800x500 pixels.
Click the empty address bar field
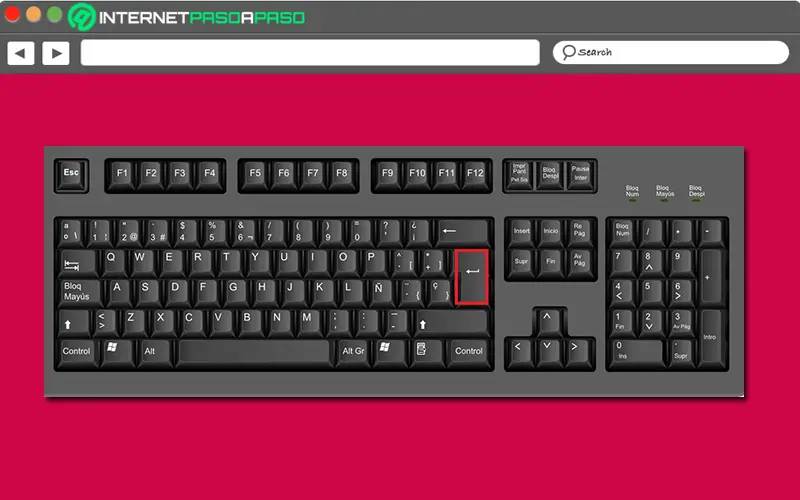pyautogui.click(x=310, y=53)
